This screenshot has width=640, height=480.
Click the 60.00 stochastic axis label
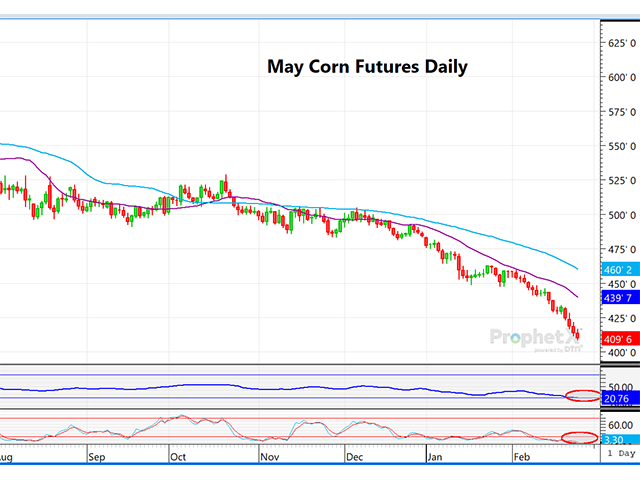[x=620, y=425]
